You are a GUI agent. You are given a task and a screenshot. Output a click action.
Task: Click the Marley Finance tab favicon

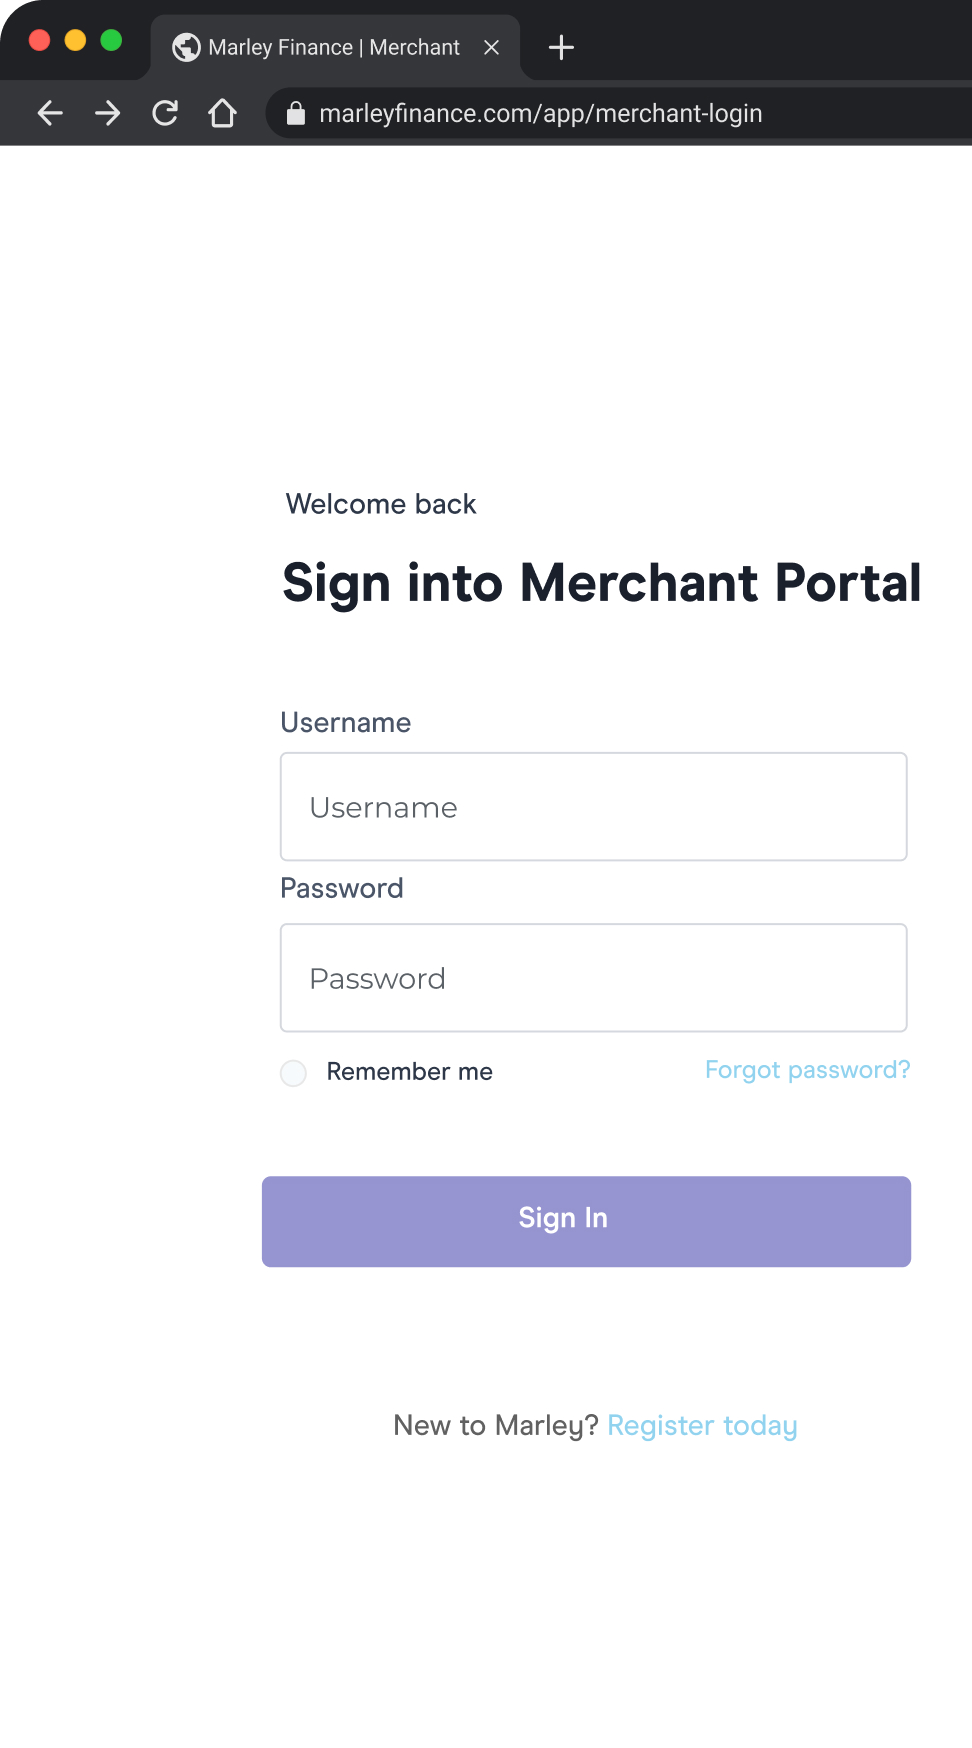coord(185,46)
